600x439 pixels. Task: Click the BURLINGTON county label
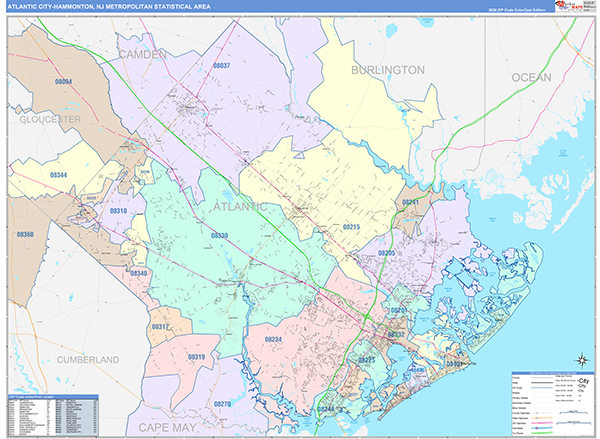[x=387, y=70]
